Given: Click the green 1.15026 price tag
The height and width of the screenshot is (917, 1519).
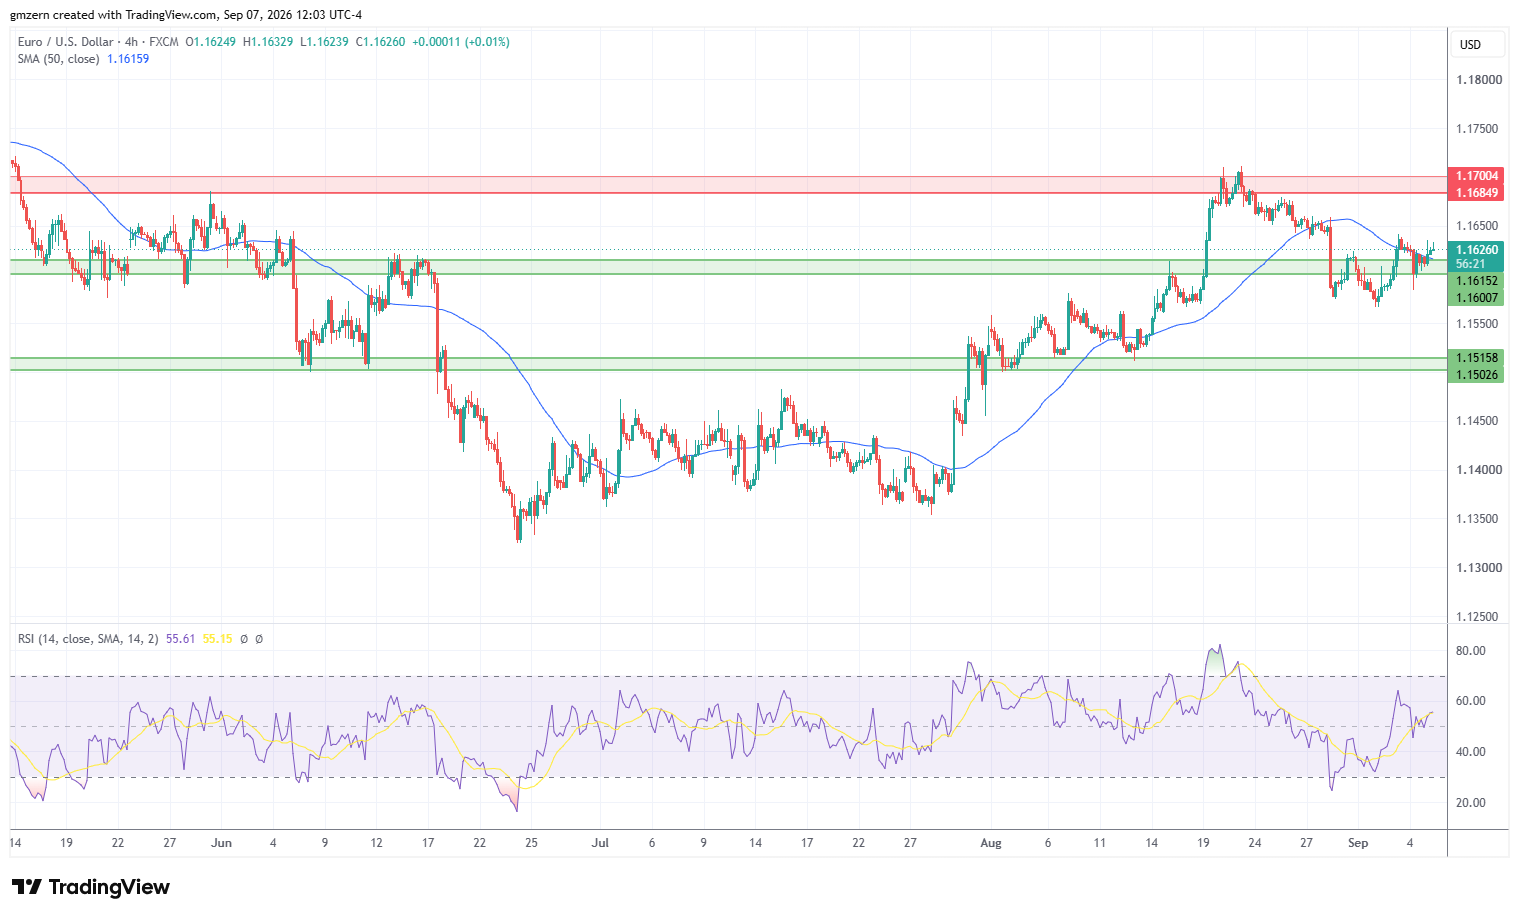Looking at the screenshot, I should [x=1476, y=375].
